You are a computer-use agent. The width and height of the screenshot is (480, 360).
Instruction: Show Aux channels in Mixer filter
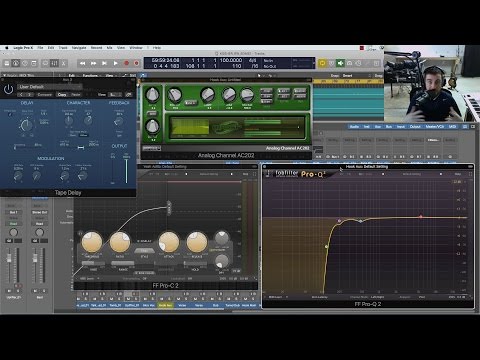click(x=378, y=127)
